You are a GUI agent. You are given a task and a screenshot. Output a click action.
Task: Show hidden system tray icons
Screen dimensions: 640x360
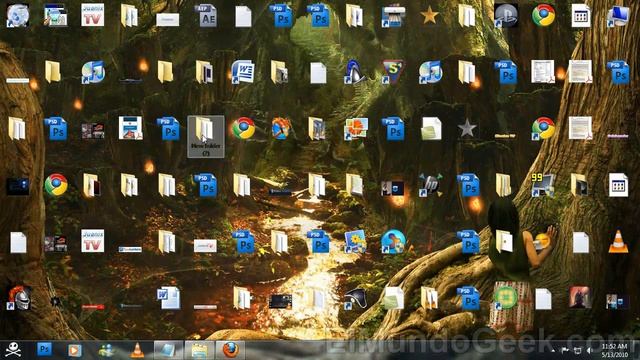tap(553, 350)
